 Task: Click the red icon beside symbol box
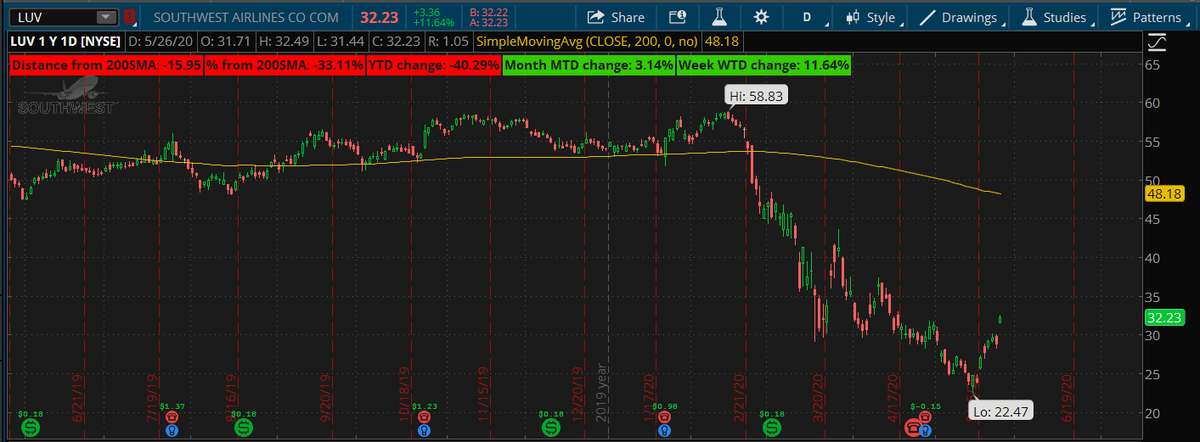click(129, 17)
